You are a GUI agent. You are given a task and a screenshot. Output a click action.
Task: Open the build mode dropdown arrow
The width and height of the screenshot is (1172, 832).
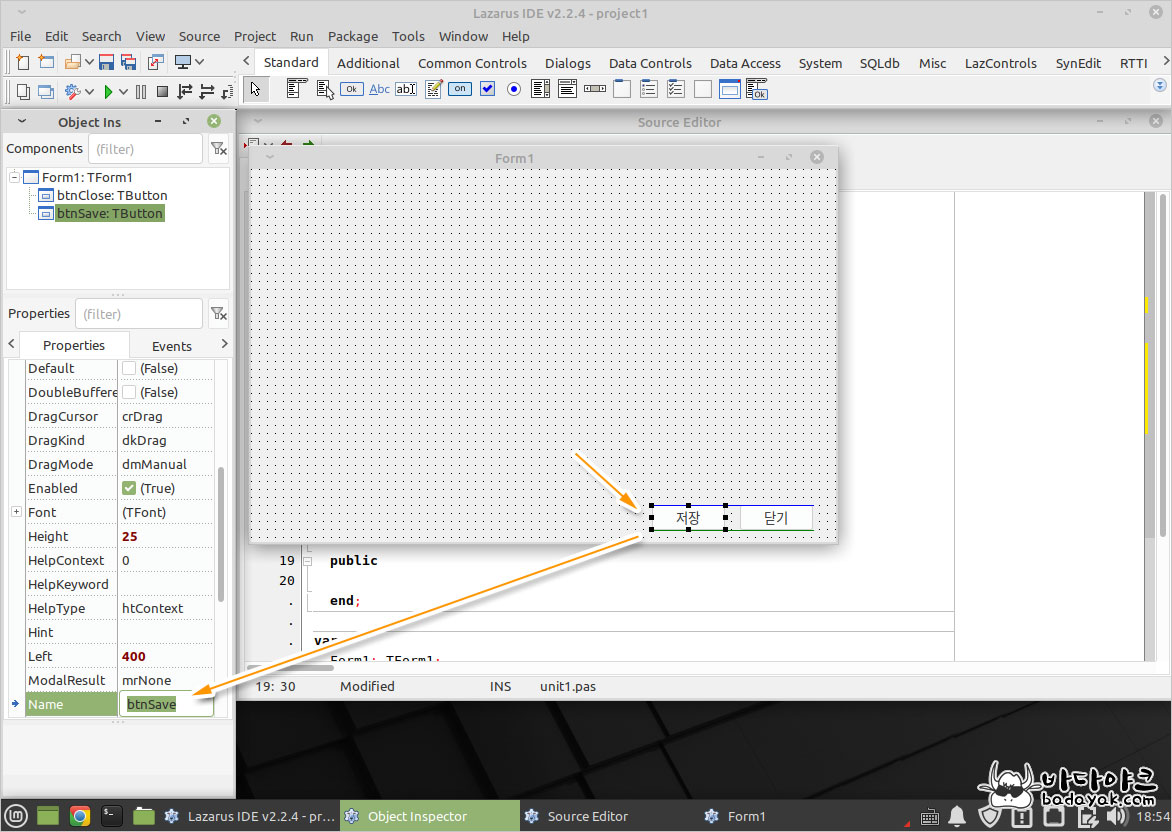tap(89, 91)
